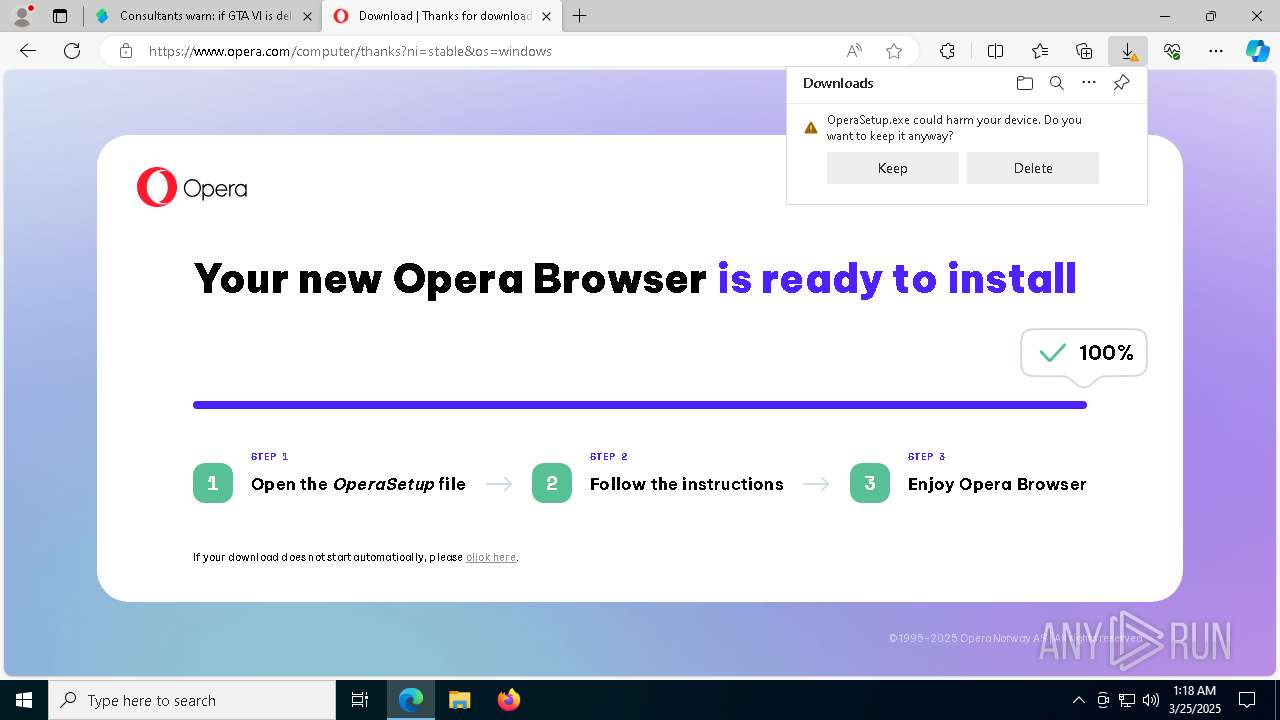The width and height of the screenshot is (1280, 720).
Task: Open the volume control tray icon
Action: 1151,700
